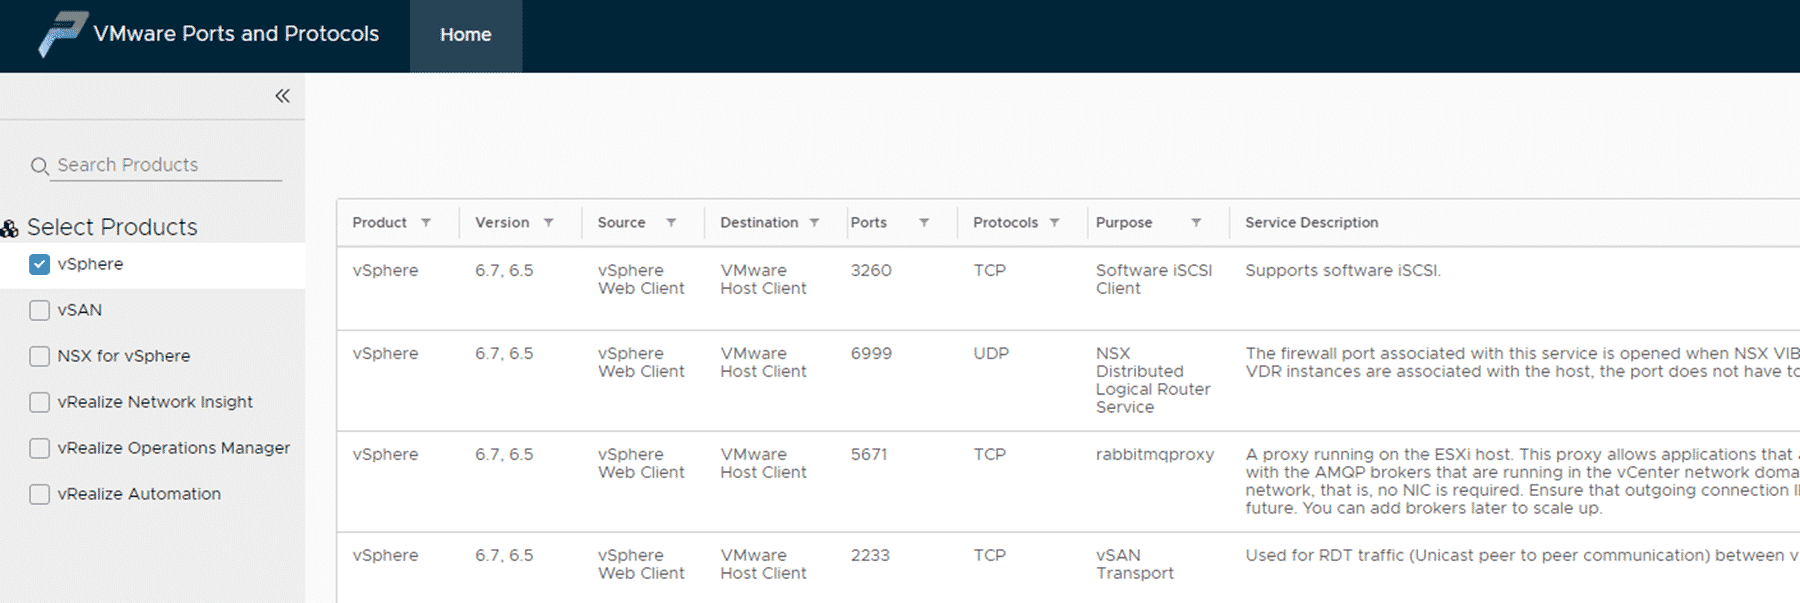Open the Source column filter icon

click(671, 223)
